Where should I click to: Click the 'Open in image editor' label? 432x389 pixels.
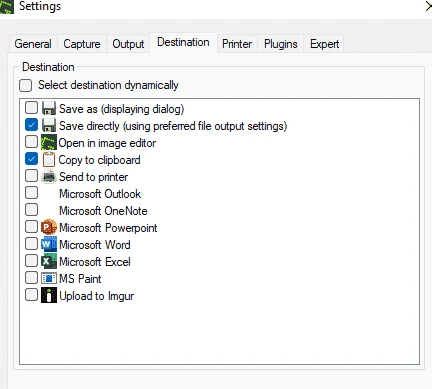click(107, 143)
